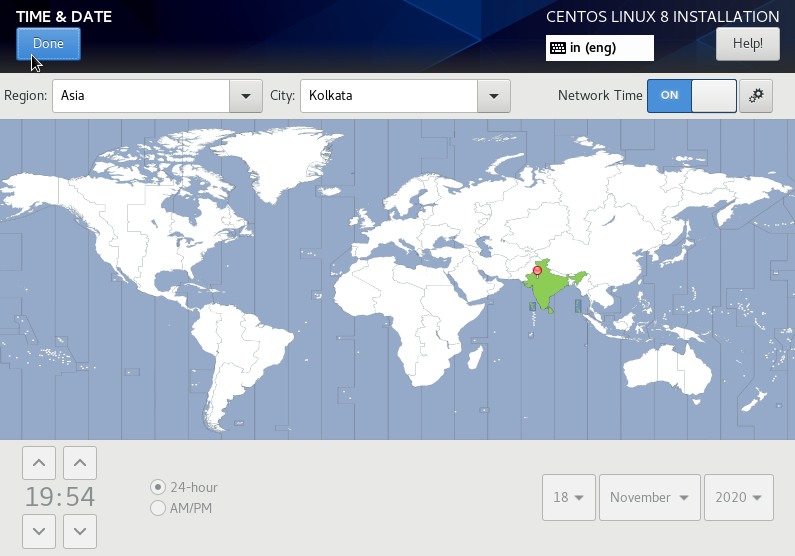Expand the Region dropdown arrow
795x556 pixels.
click(x=246, y=96)
